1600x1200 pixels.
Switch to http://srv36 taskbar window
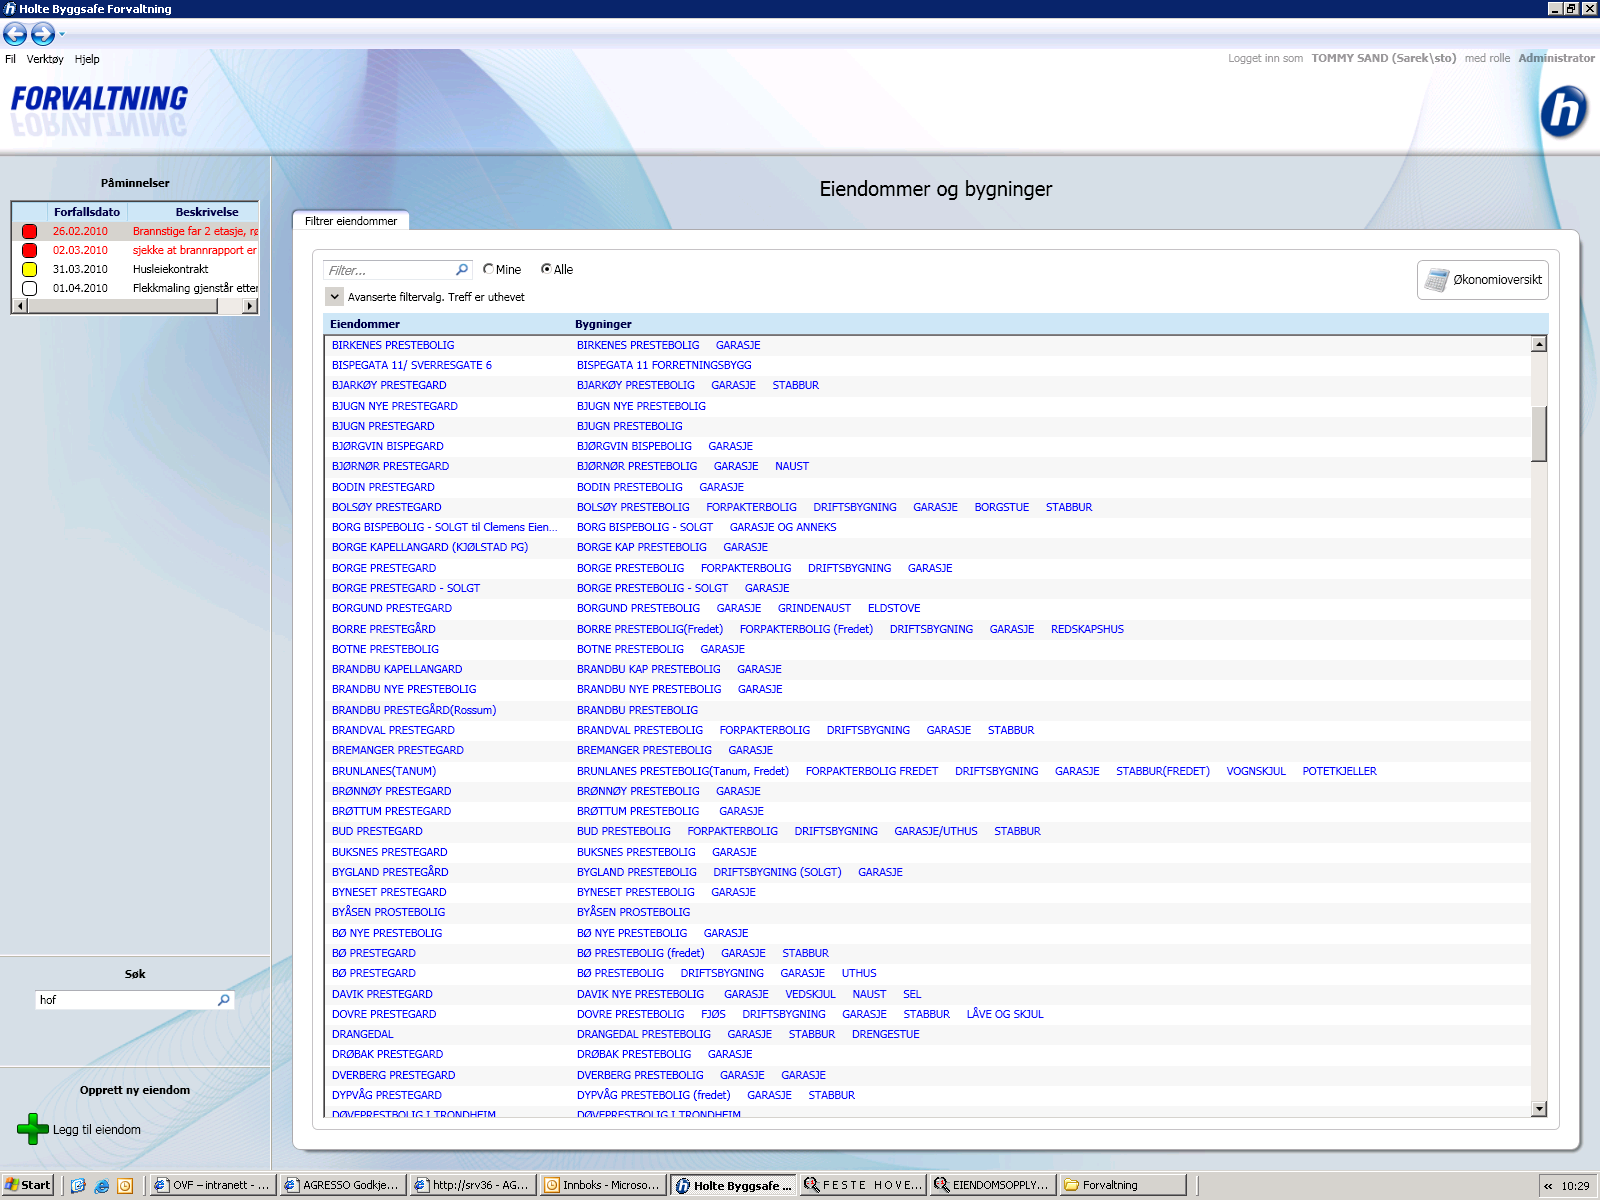(471, 1185)
